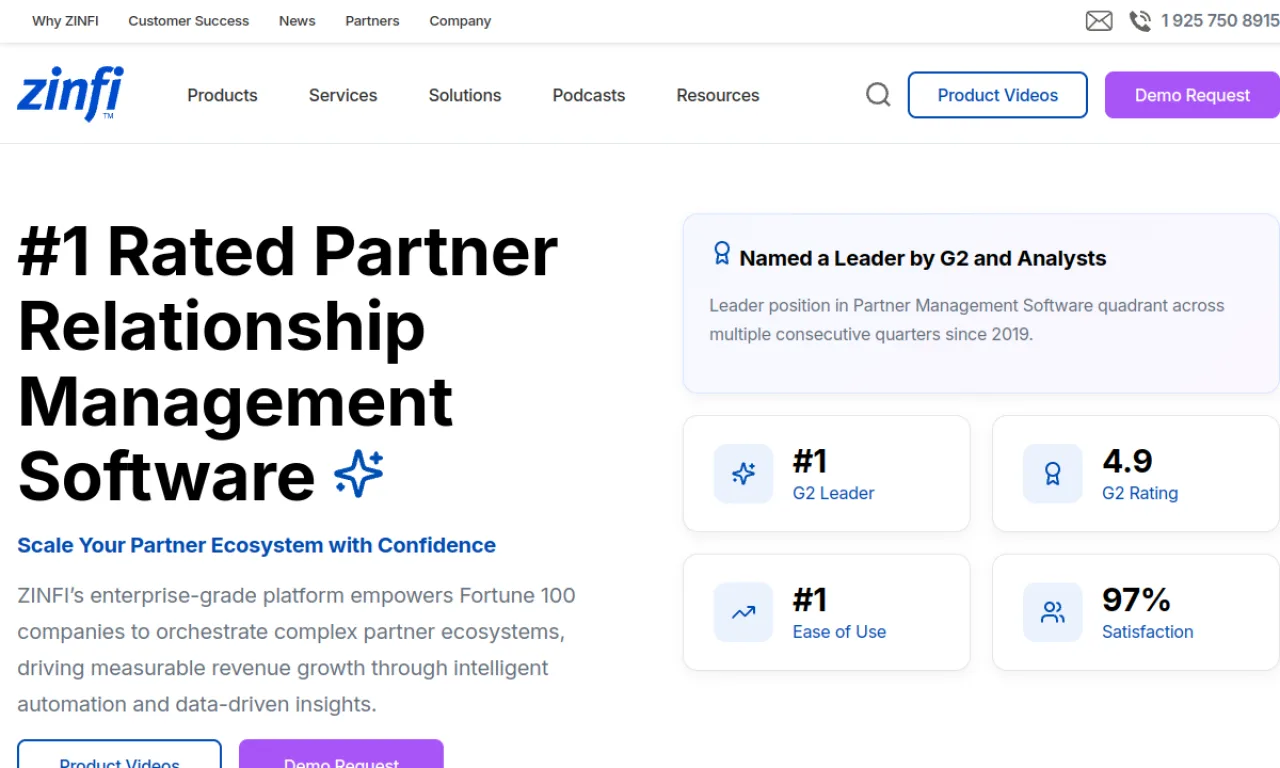Screen dimensions: 1280x768
Task: Click the users icon in Satisfaction card
Action: [x=1052, y=612]
